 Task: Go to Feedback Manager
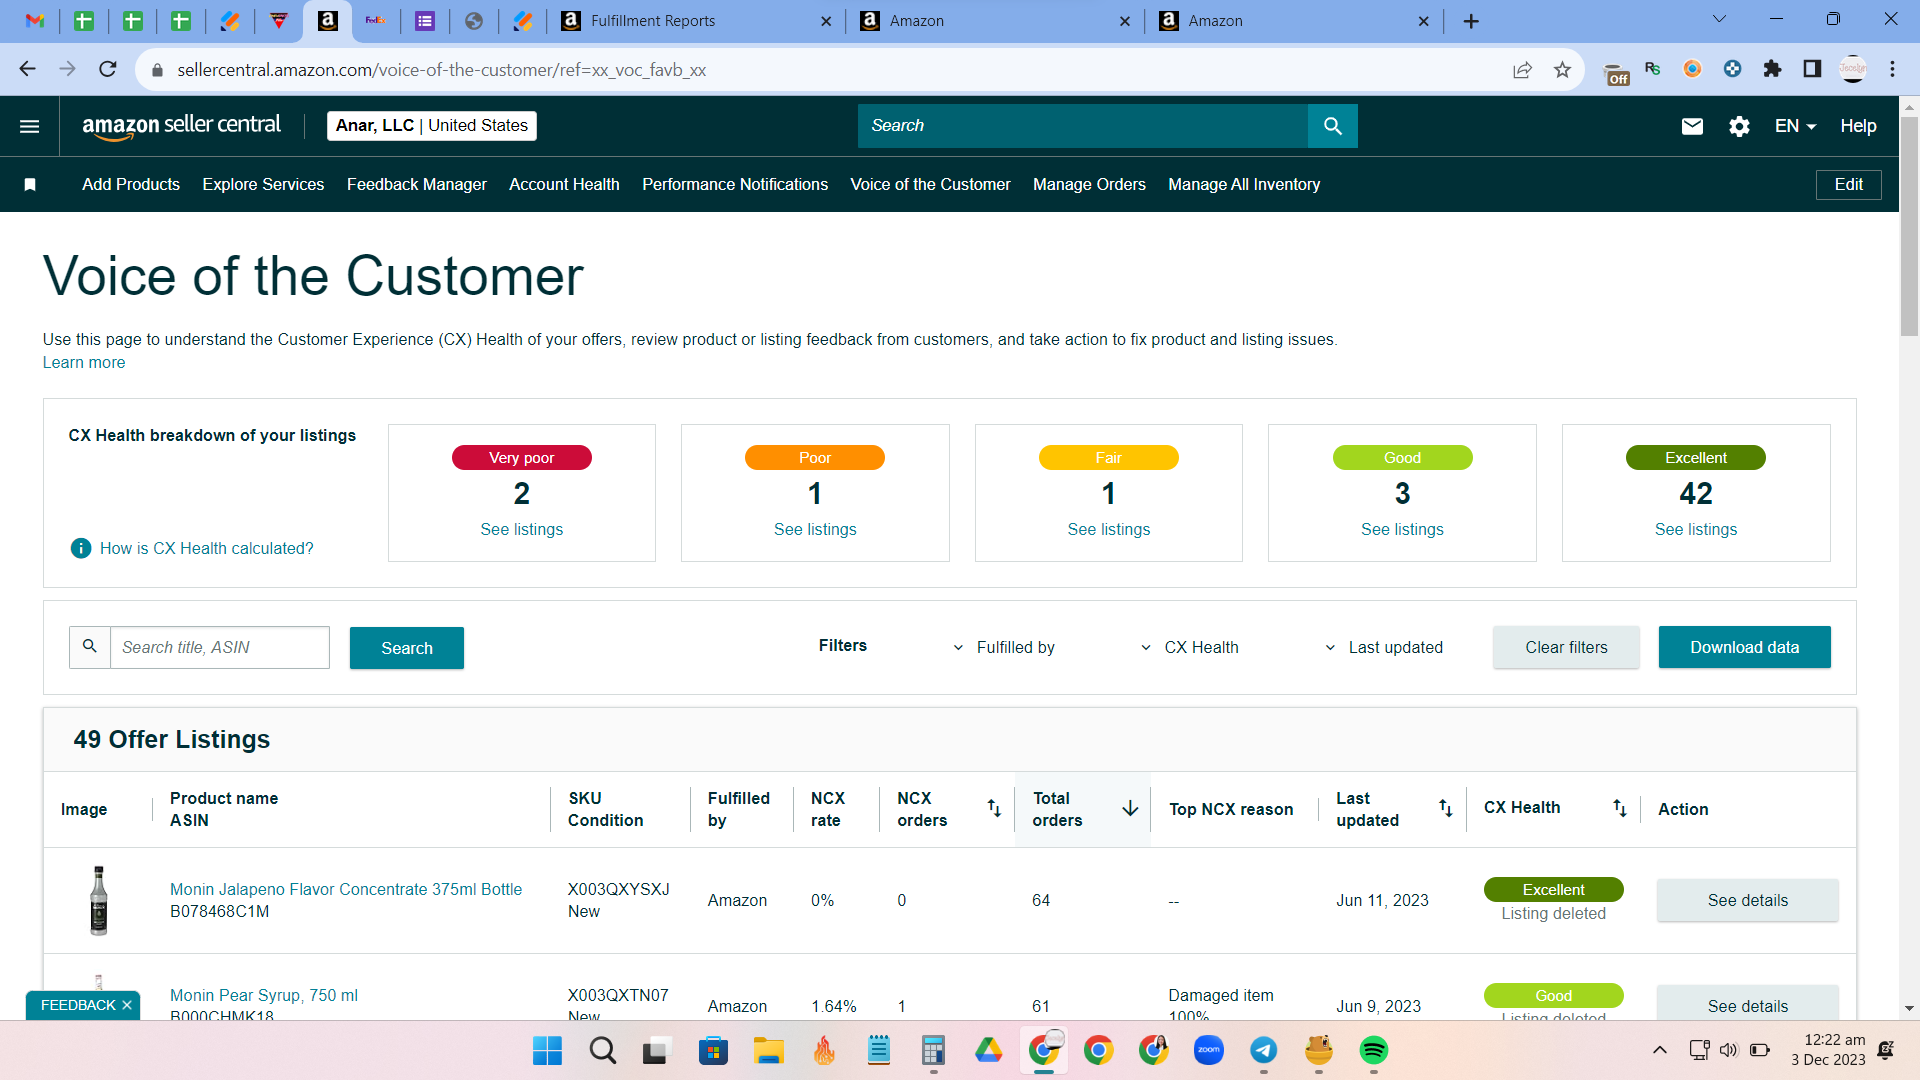[417, 185]
